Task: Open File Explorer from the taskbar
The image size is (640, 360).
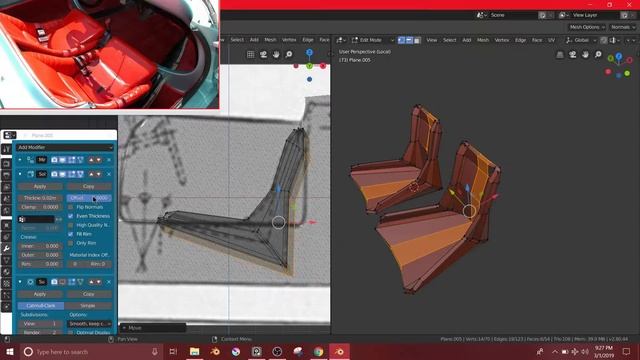Action: pyautogui.click(x=195, y=351)
